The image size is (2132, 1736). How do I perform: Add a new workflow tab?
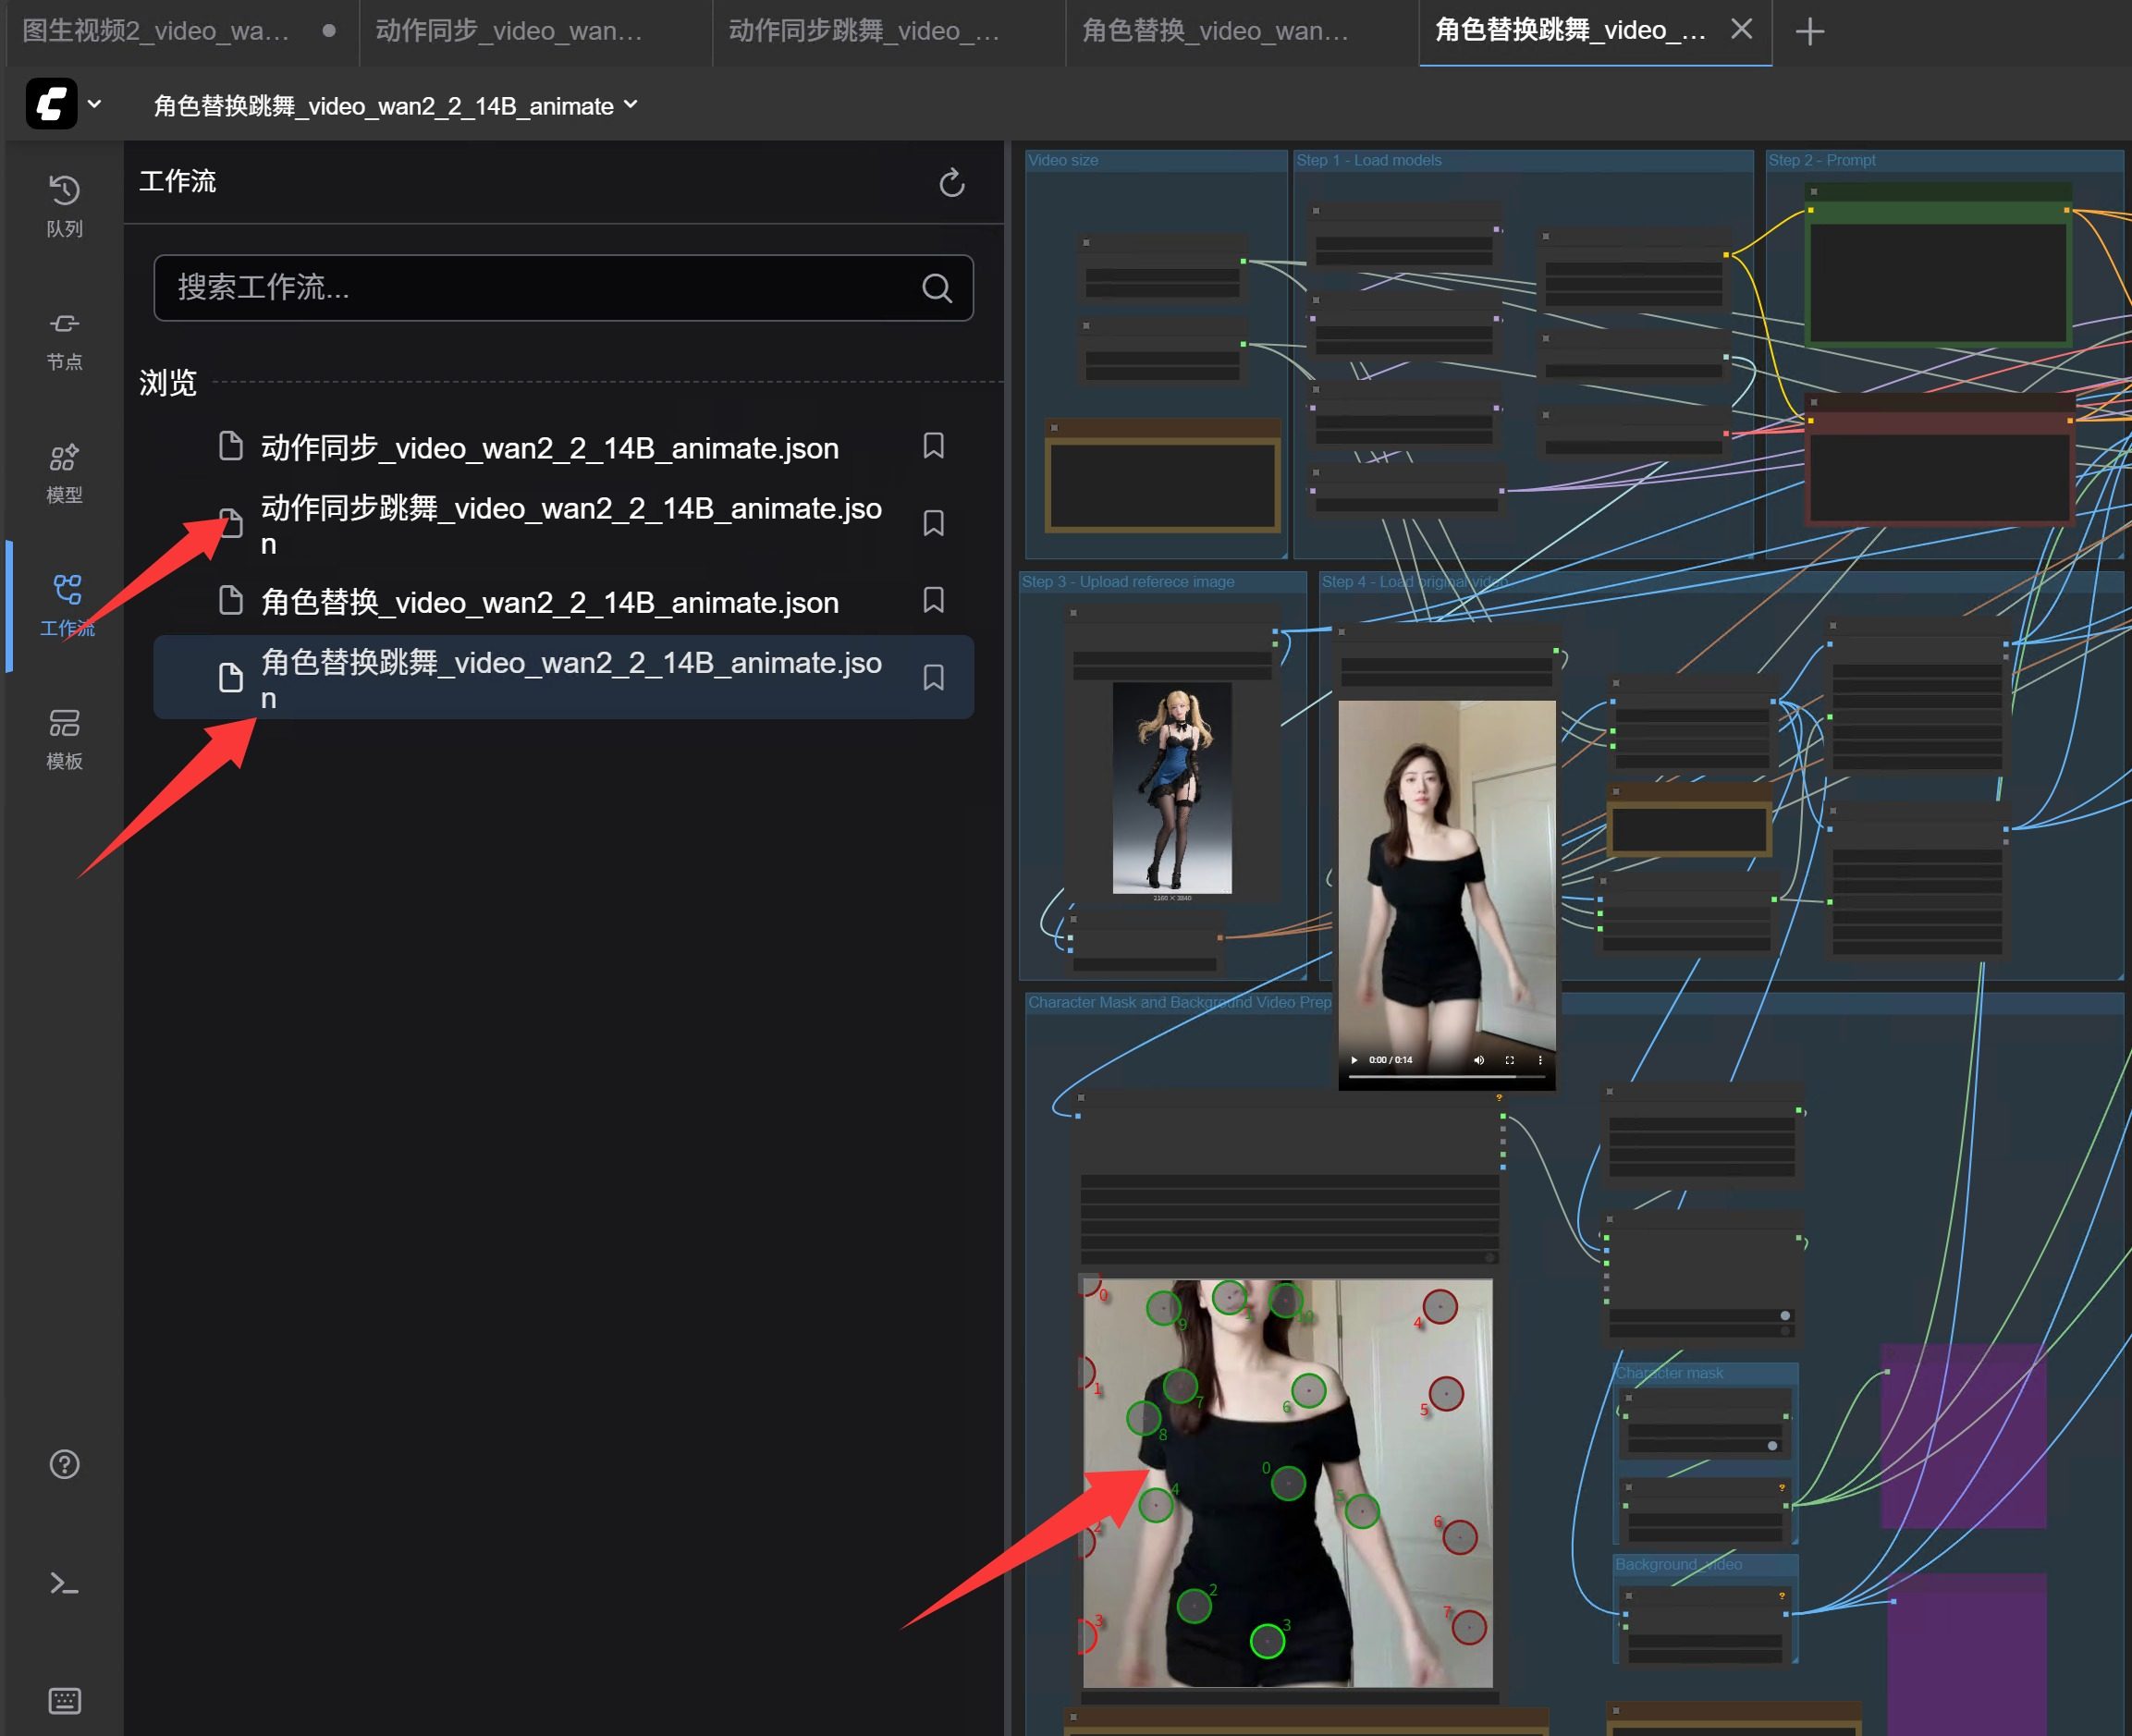1809,31
